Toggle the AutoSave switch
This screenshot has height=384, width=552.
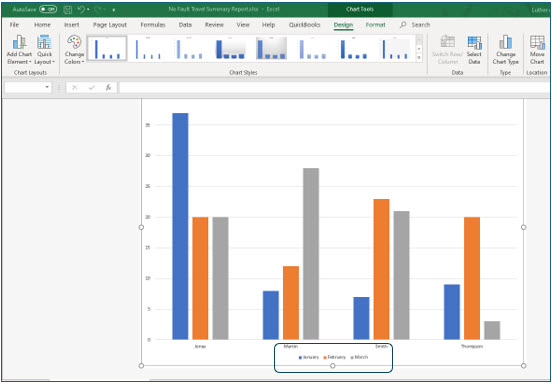click(x=48, y=10)
